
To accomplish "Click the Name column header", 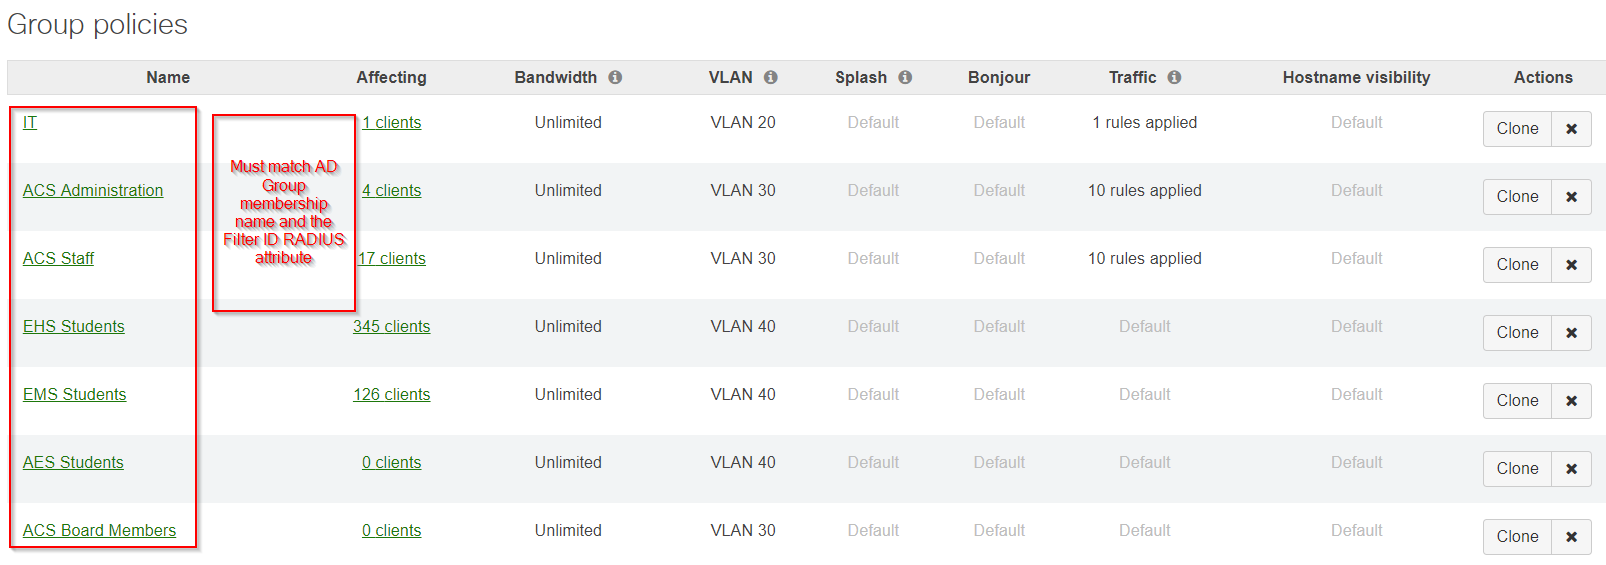I will point(168,78).
